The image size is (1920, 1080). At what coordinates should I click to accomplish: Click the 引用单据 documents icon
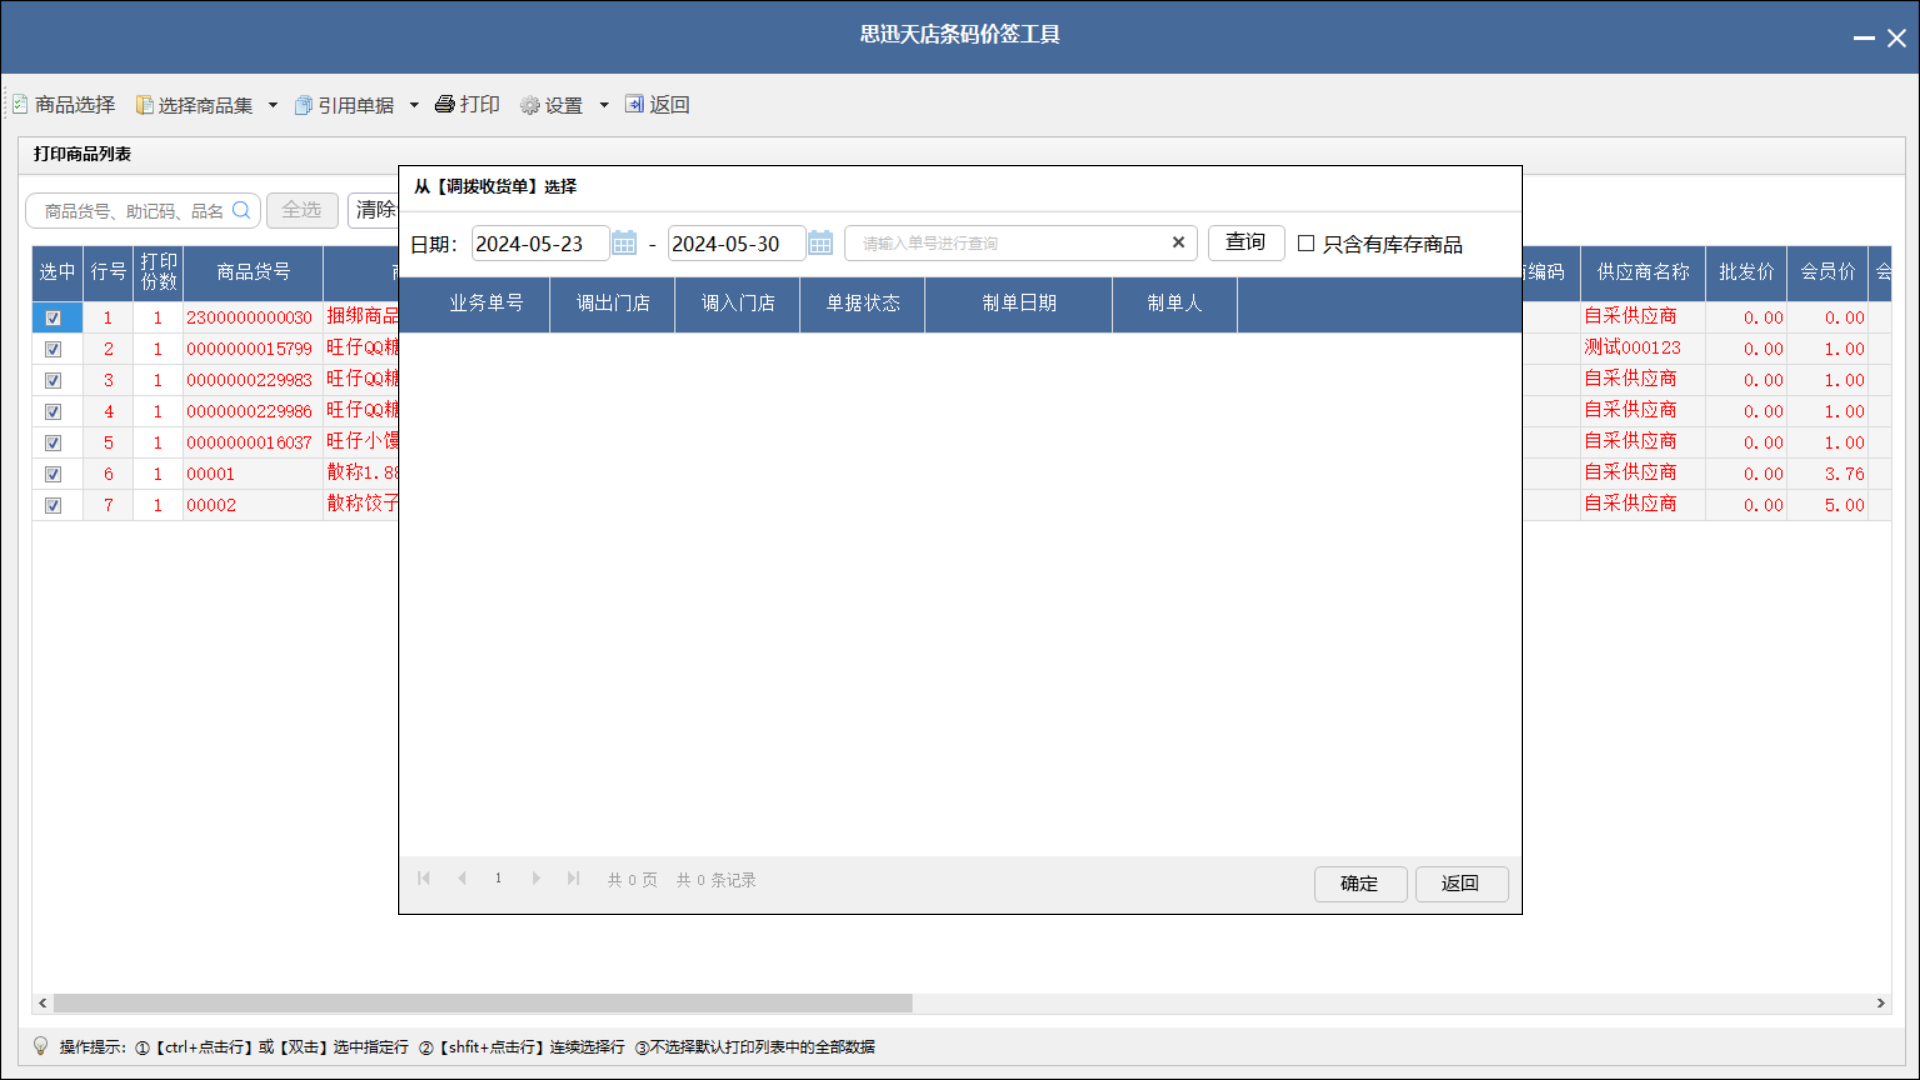coord(304,104)
